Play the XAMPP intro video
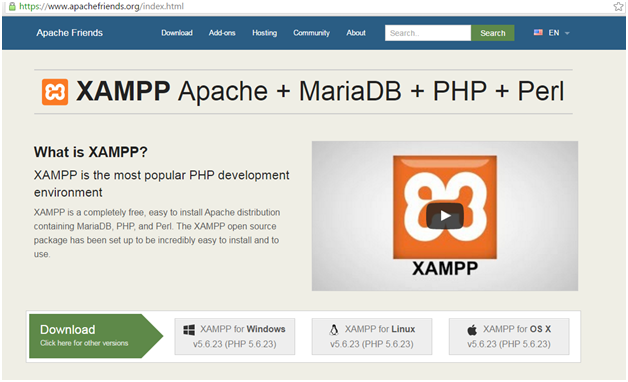The width and height of the screenshot is (628, 382). (445, 216)
